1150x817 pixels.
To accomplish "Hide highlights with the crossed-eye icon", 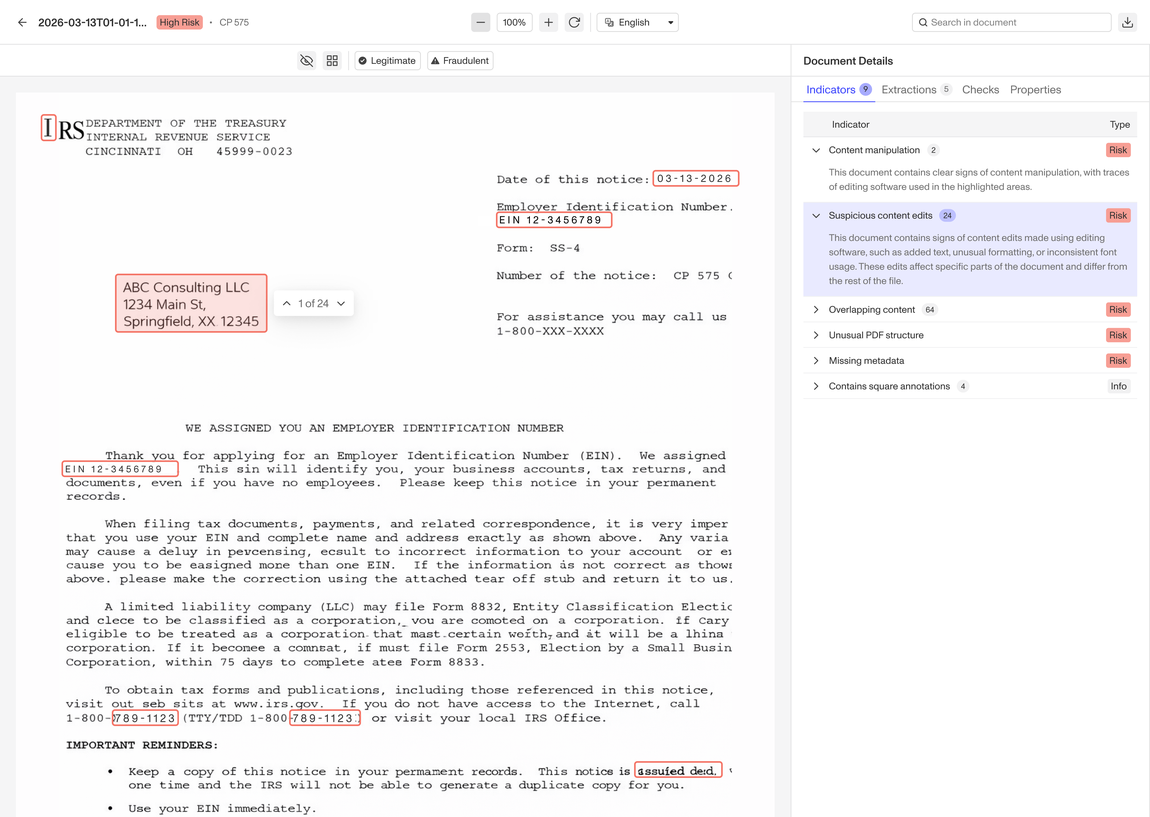I will point(307,61).
